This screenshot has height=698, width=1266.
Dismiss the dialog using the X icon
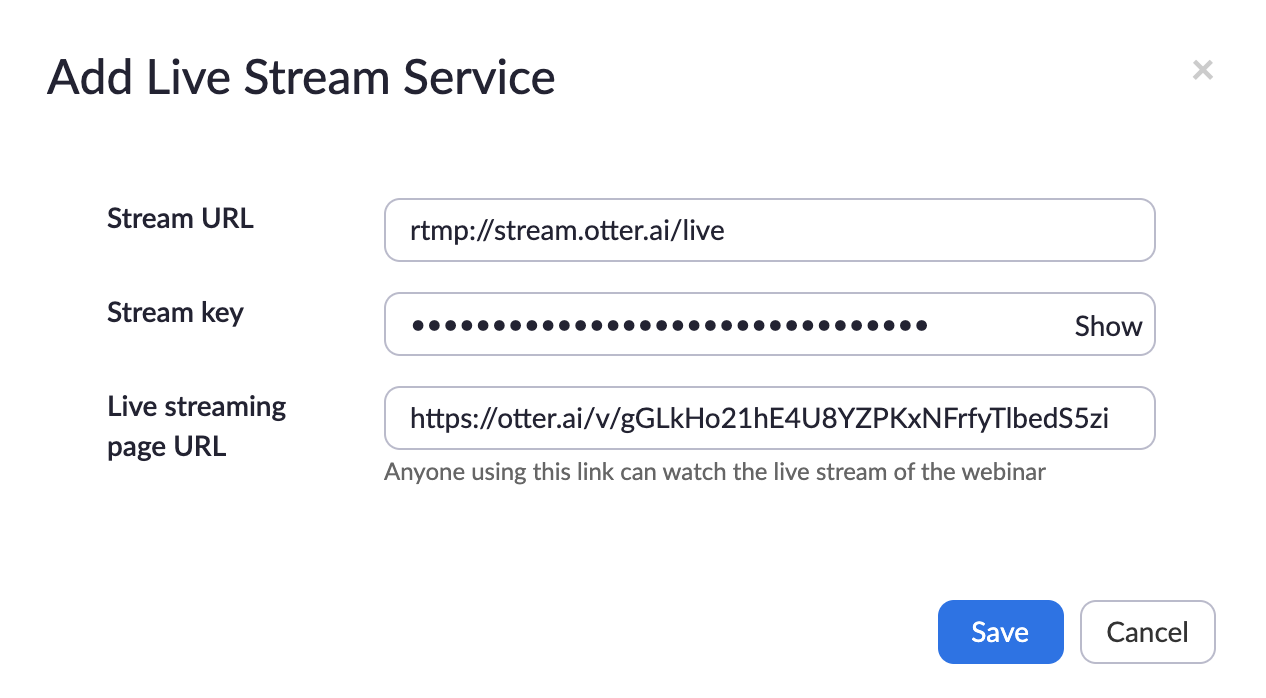1202,70
